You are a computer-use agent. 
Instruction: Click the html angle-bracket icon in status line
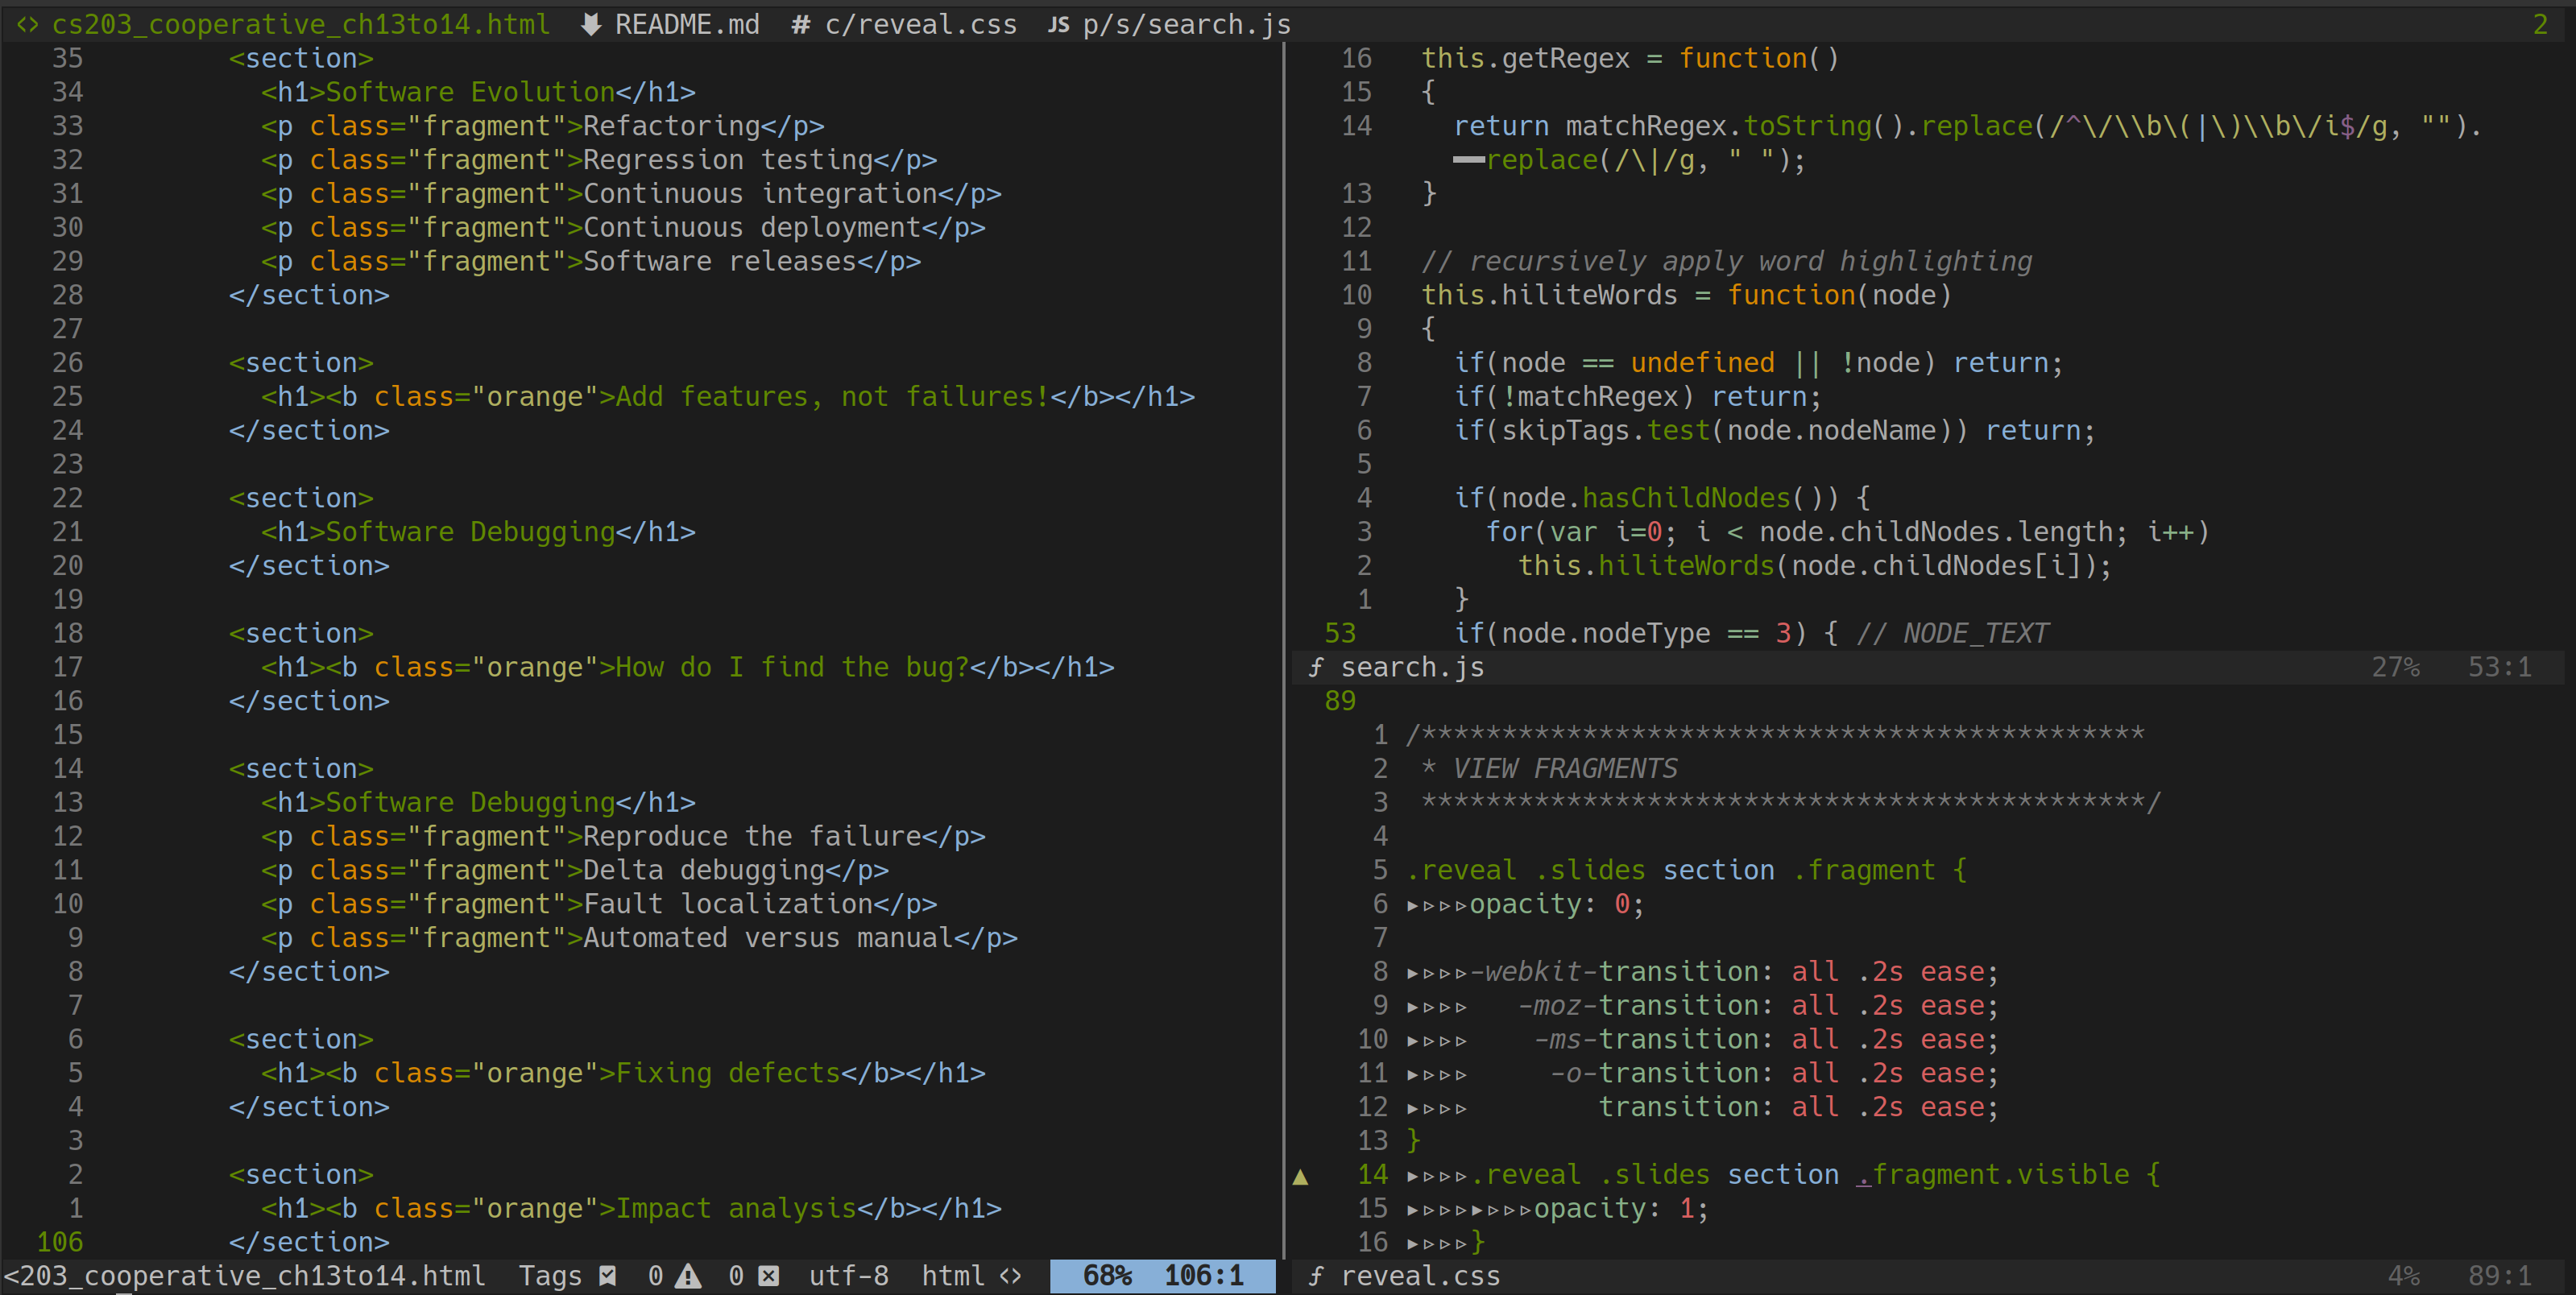(x=1011, y=1276)
